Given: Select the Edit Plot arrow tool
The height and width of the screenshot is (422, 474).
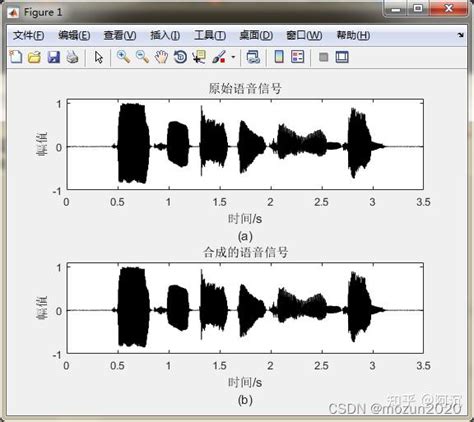Looking at the screenshot, I should pos(98,57).
